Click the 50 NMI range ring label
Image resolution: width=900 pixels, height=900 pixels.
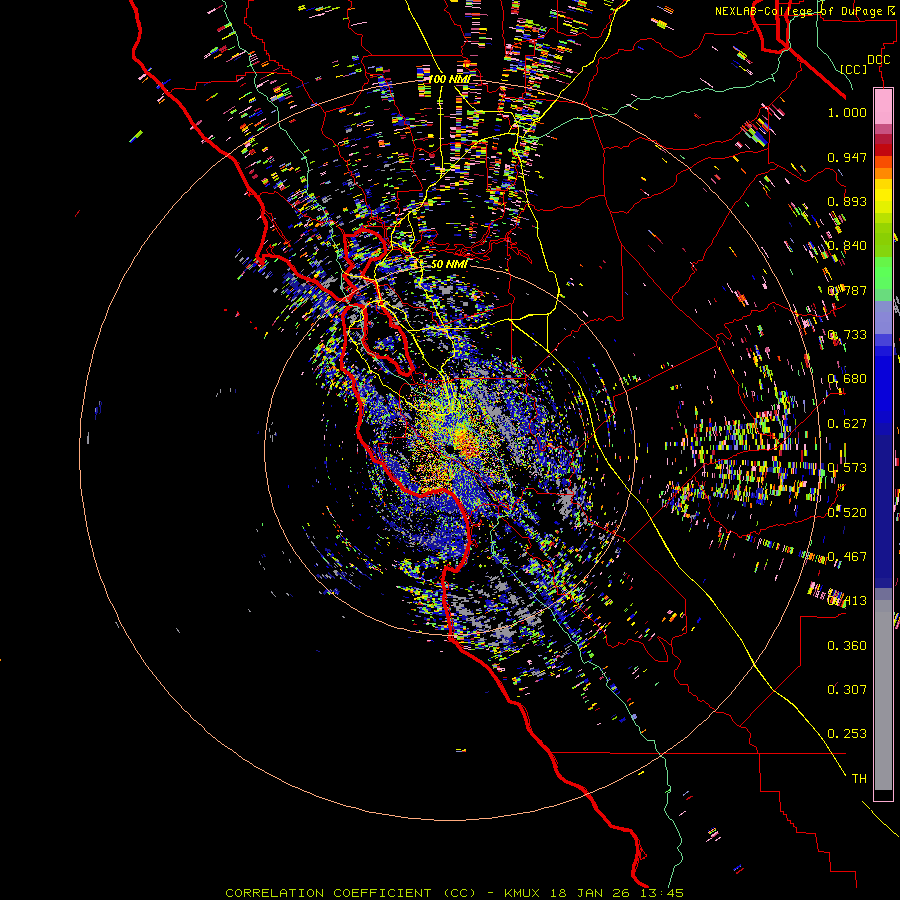(x=449, y=264)
